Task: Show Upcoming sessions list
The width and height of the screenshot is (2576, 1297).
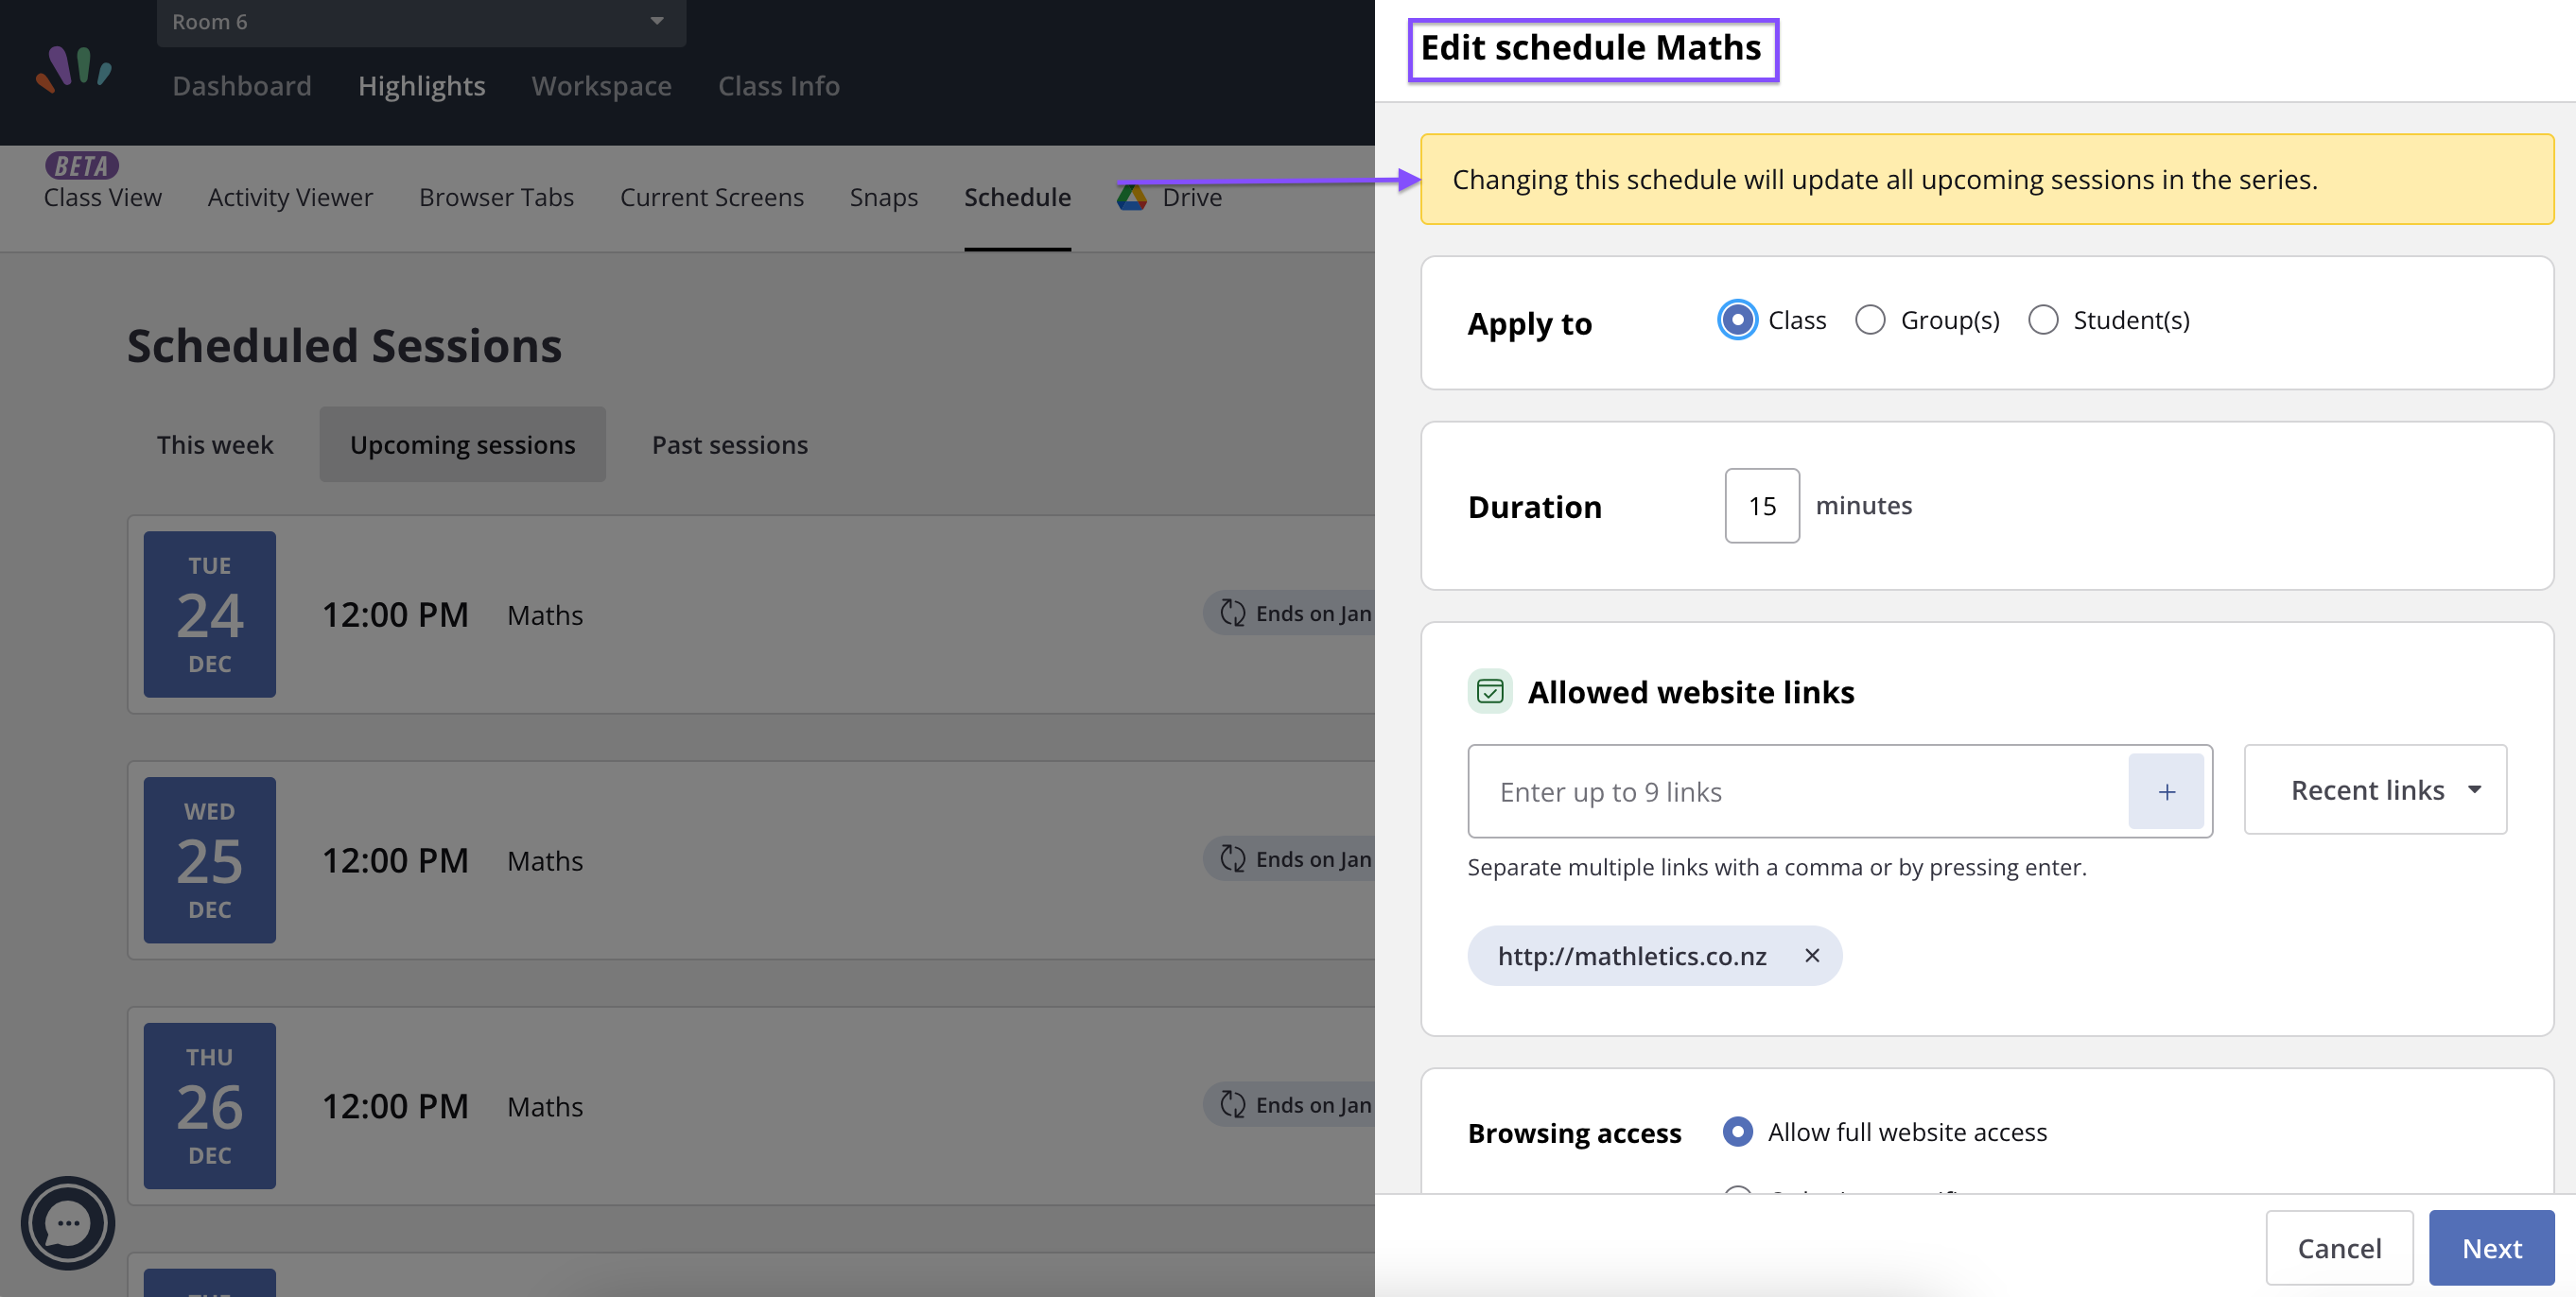Action: [x=463, y=445]
